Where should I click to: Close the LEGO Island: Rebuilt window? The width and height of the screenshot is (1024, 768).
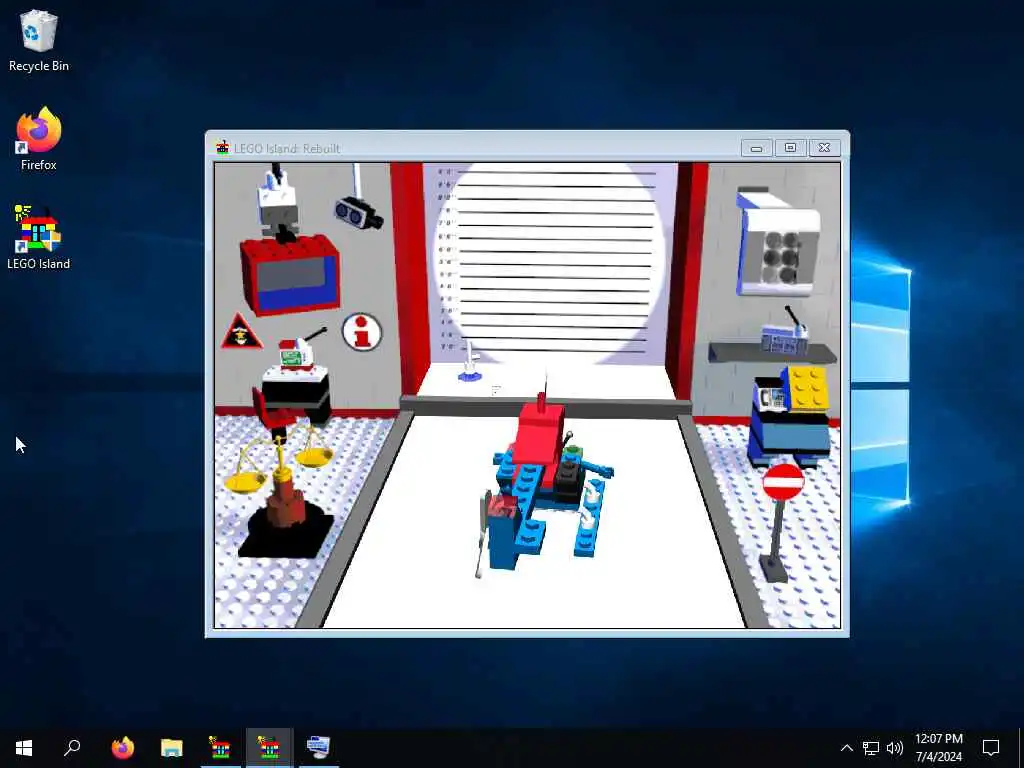824,148
